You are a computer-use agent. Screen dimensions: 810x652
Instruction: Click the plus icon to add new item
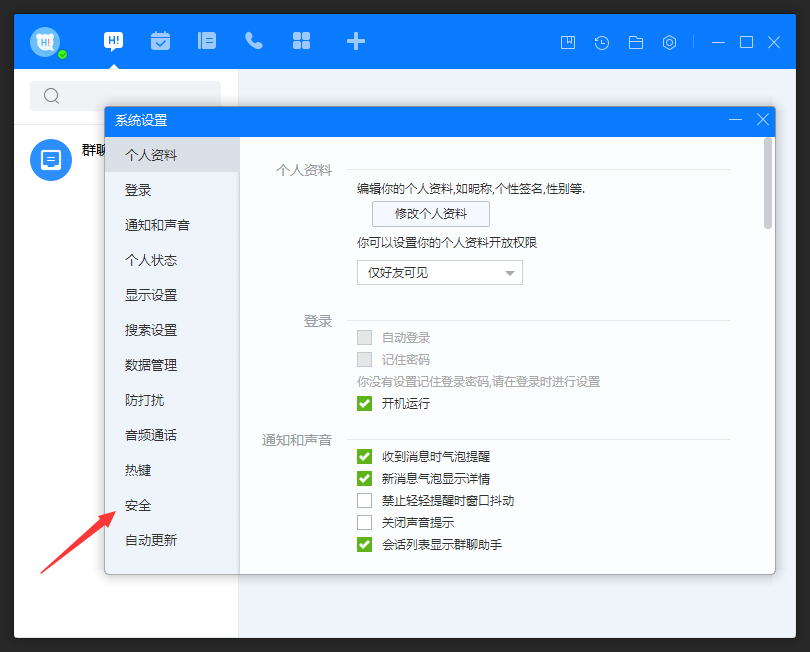(355, 41)
